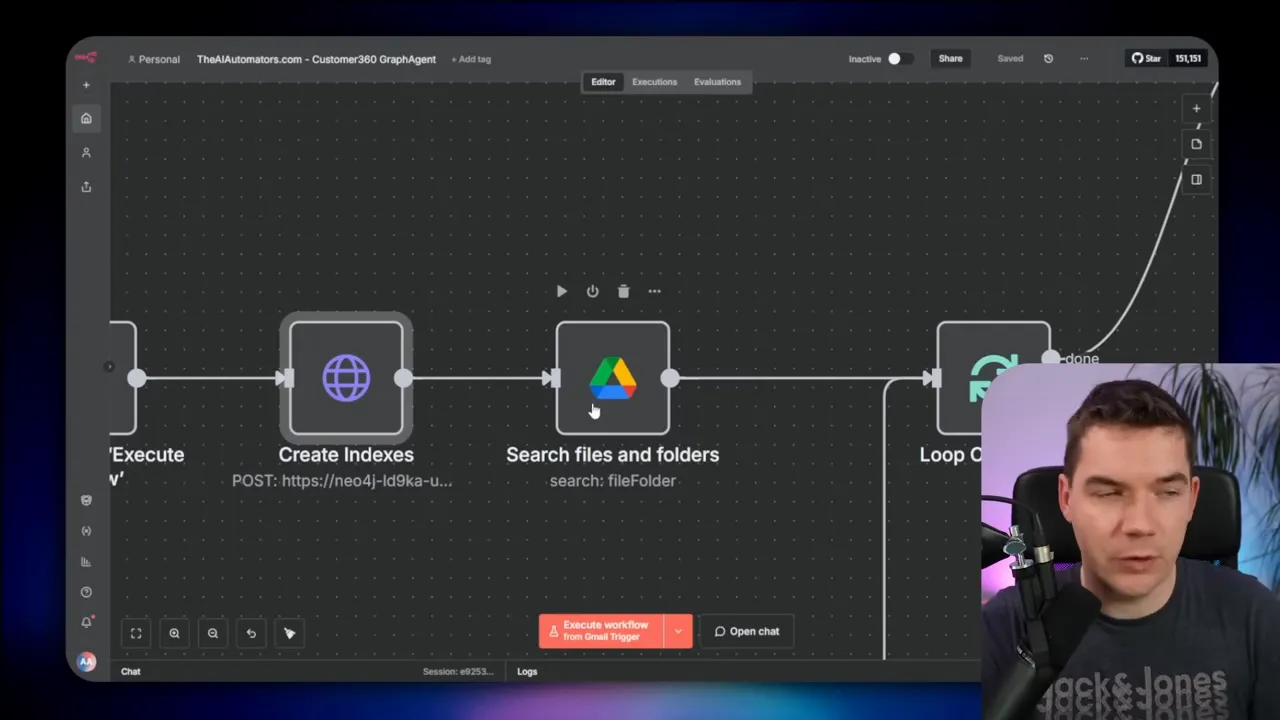Click the power icon to disable the node
The image size is (1280, 720).
click(x=592, y=291)
